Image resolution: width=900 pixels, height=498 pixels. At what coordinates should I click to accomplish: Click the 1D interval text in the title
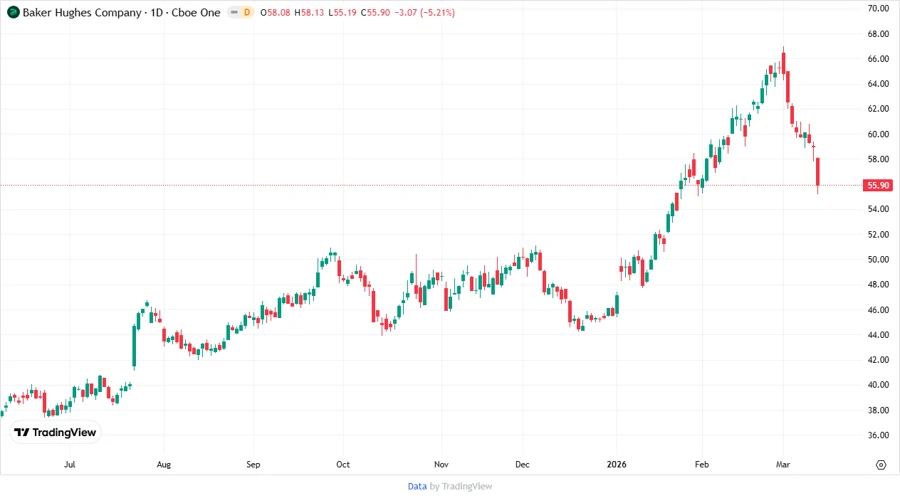point(157,13)
